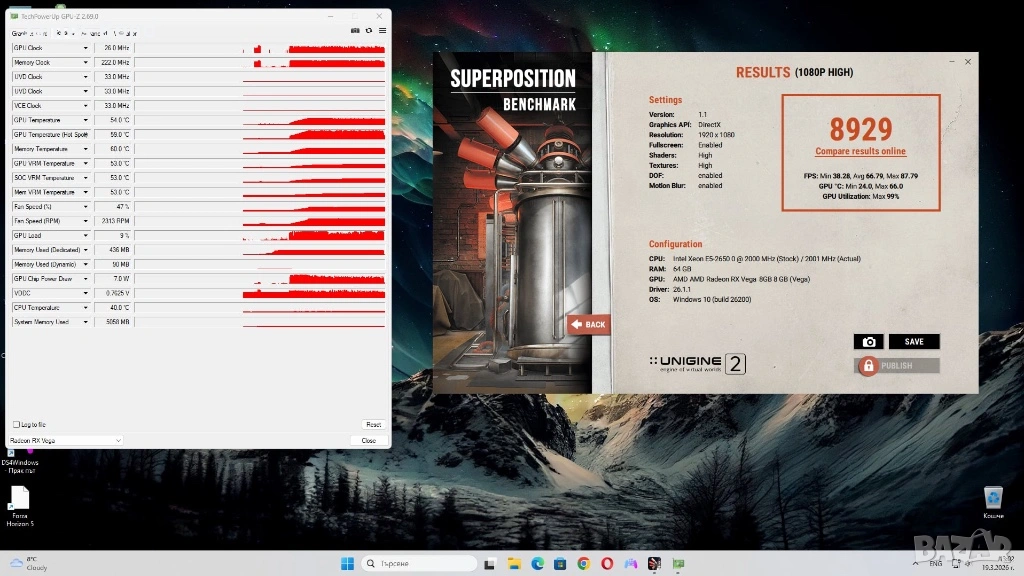Expand GPU Temperature sensor dropdown
Screen dimensions: 1024x576
(x=85, y=120)
